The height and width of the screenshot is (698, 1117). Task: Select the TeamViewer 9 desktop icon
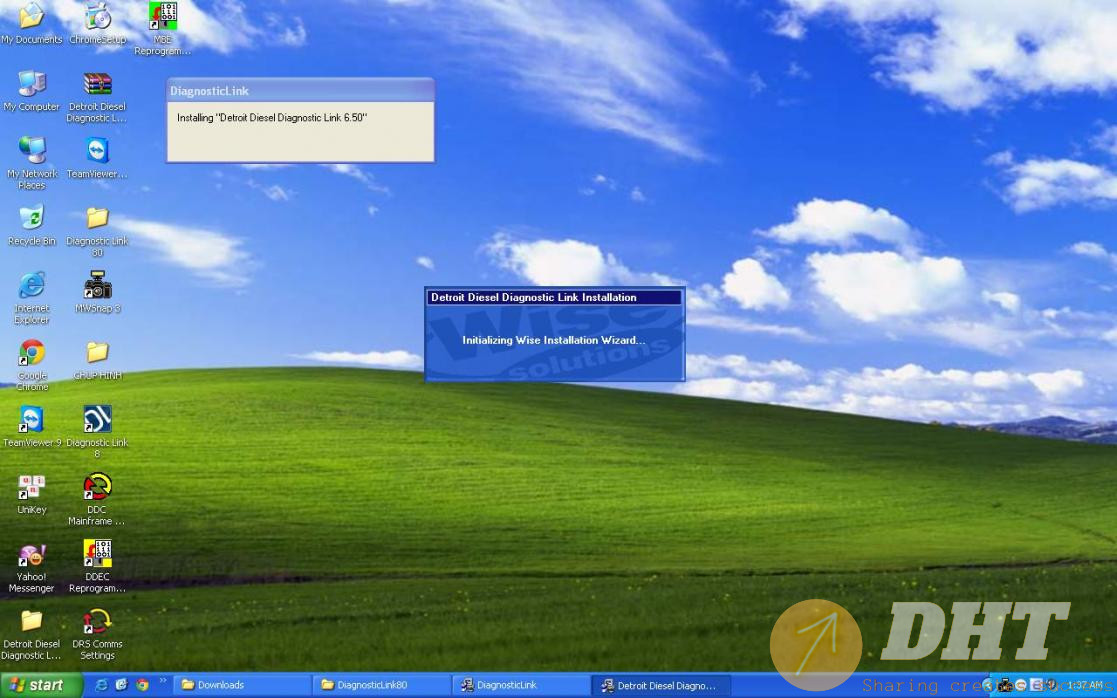pos(32,420)
